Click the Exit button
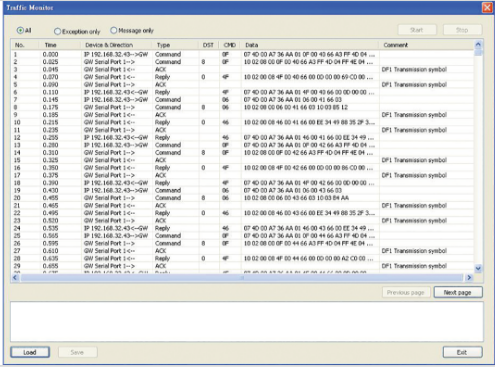The width and height of the screenshot is (495, 367). click(x=462, y=352)
